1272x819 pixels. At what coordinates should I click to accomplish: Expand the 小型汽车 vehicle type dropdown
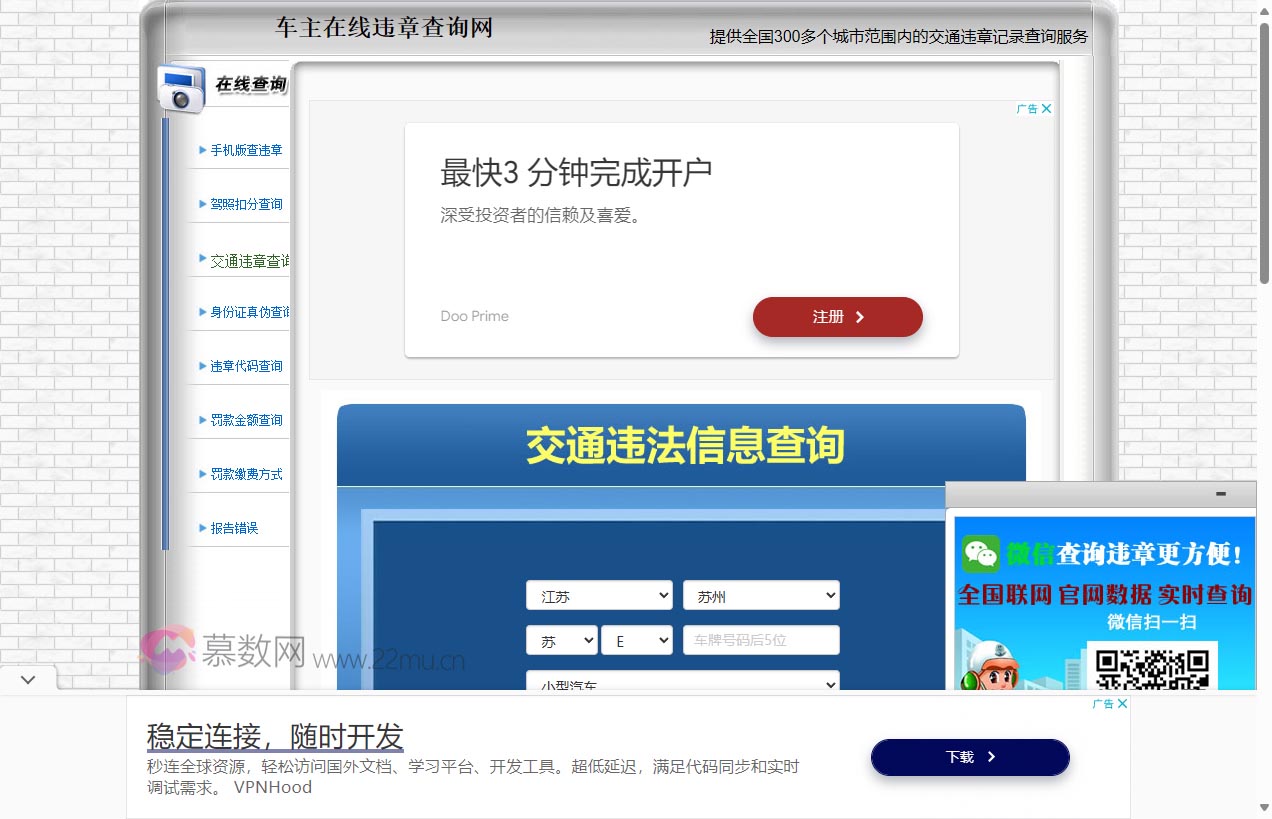tap(682, 684)
